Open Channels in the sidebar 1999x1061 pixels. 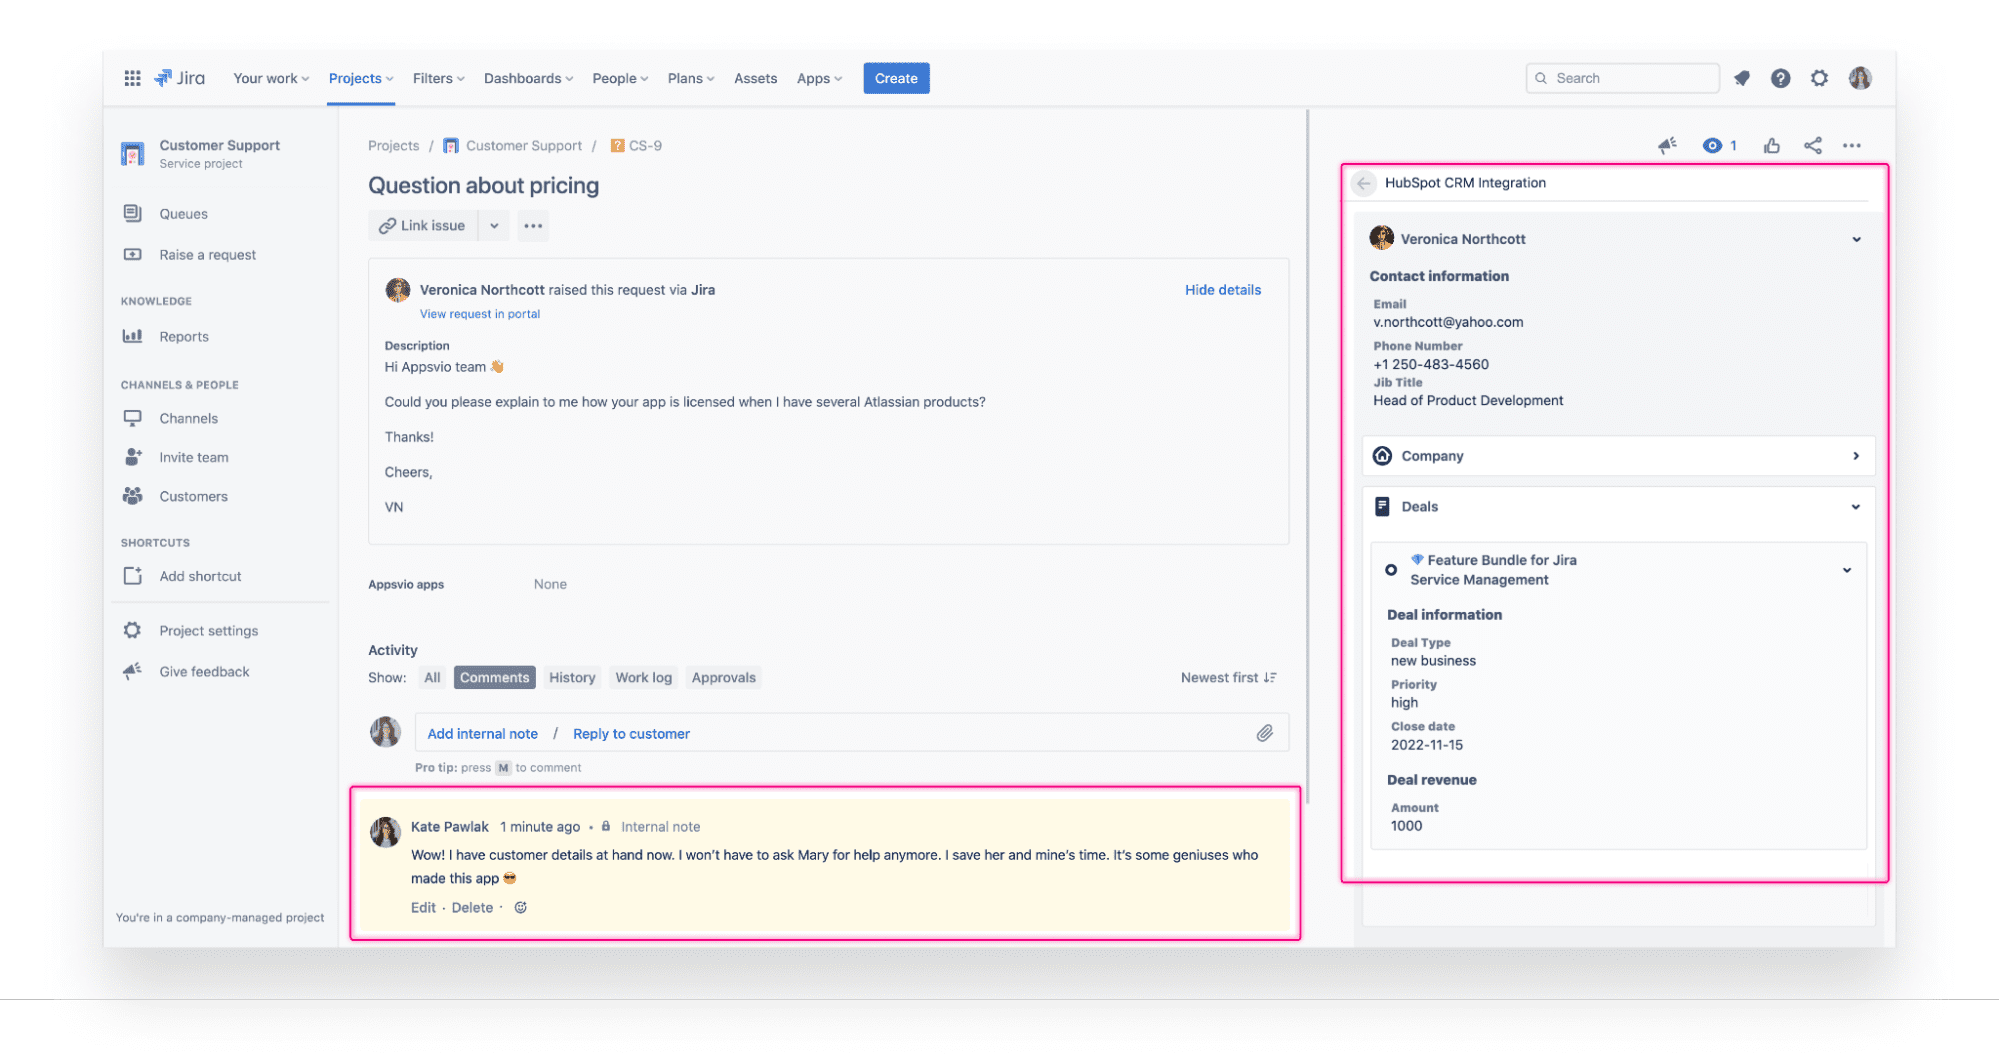188,418
